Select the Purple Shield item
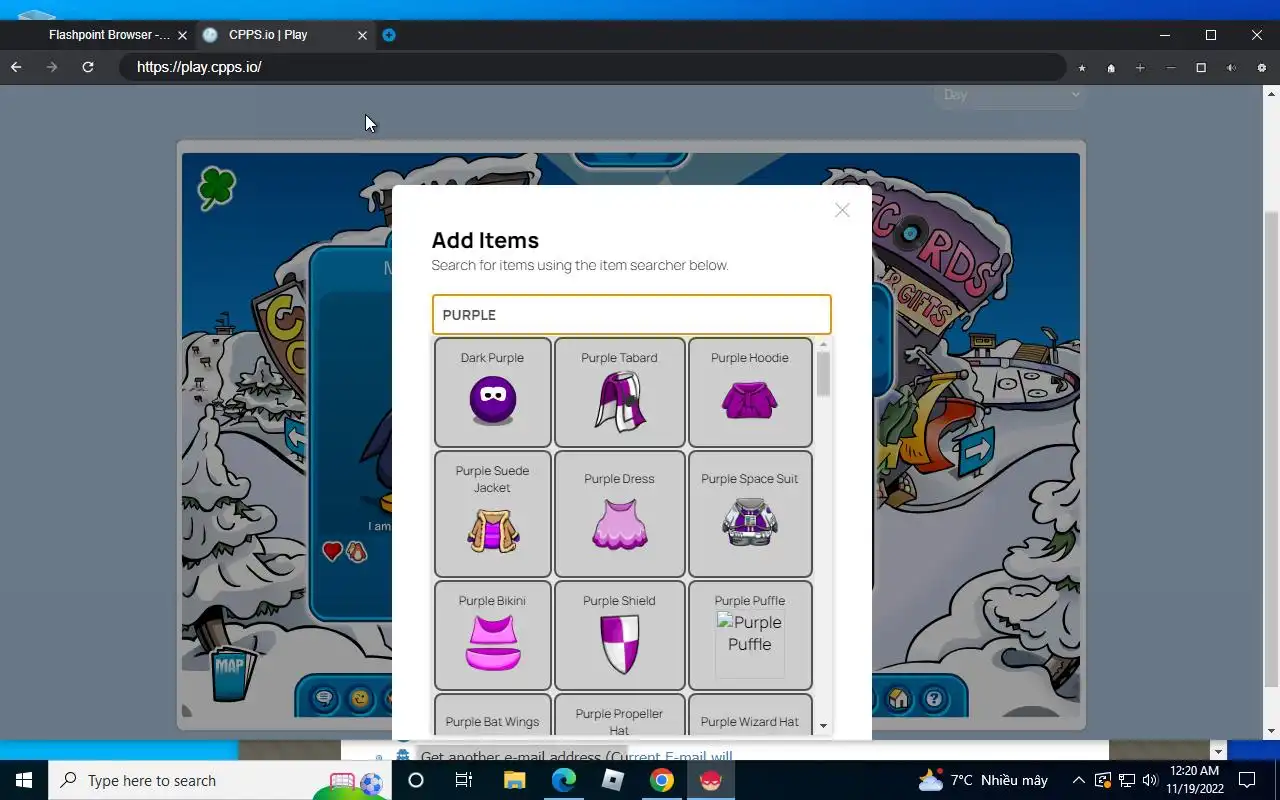The height and width of the screenshot is (800, 1280). pyautogui.click(x=619, y=635)
